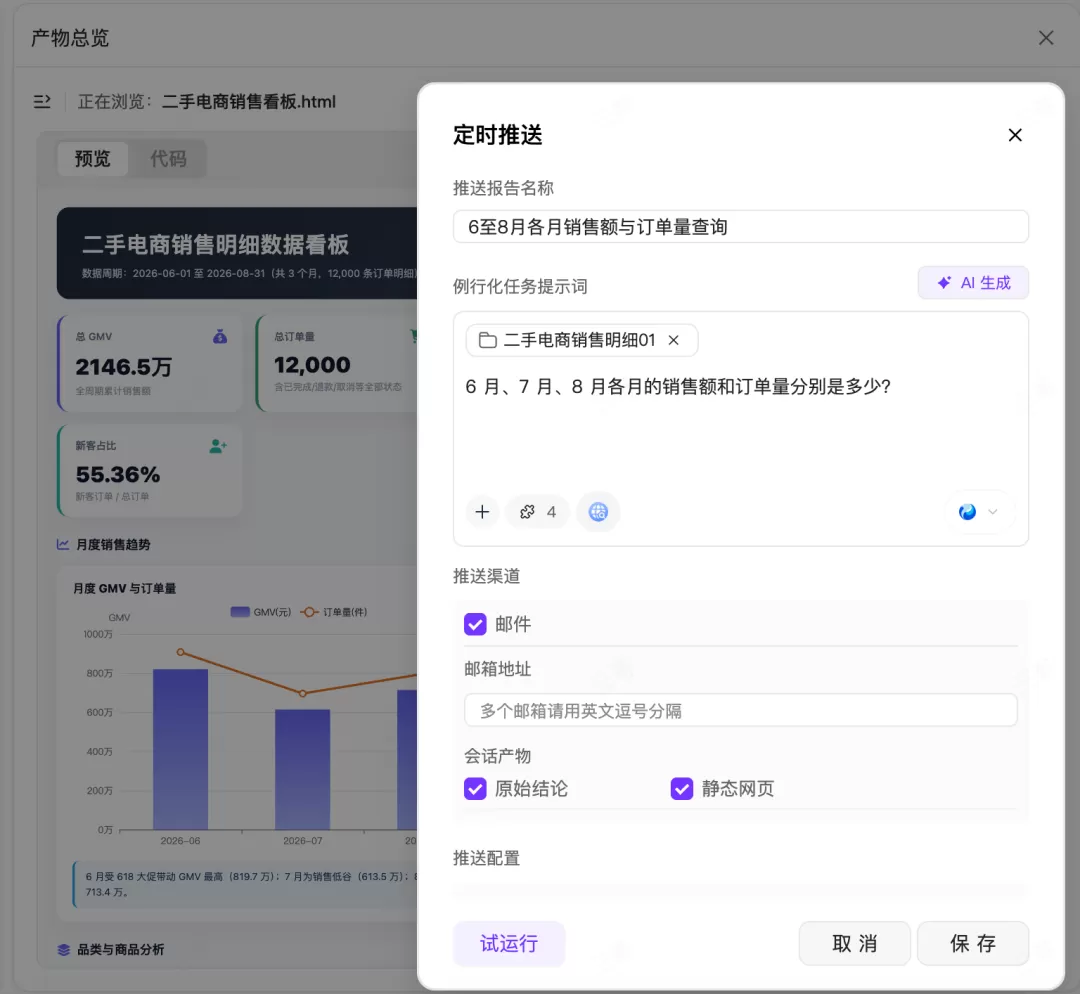Click the 12,000 总订单量 value
This screenshot has height=994, width=1080.
click(x=312, y=365)
